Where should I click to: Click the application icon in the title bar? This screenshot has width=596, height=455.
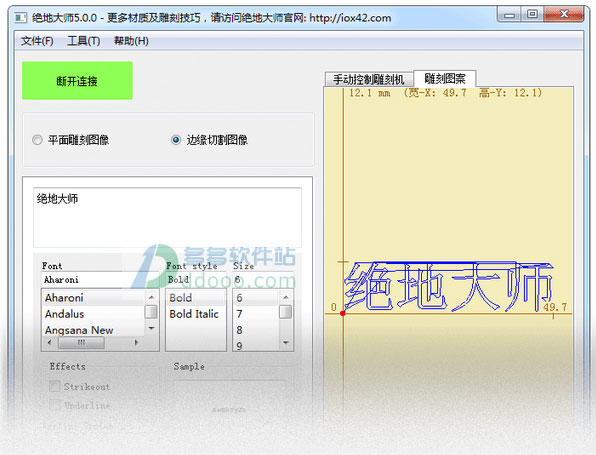click(x=21, y=17)
